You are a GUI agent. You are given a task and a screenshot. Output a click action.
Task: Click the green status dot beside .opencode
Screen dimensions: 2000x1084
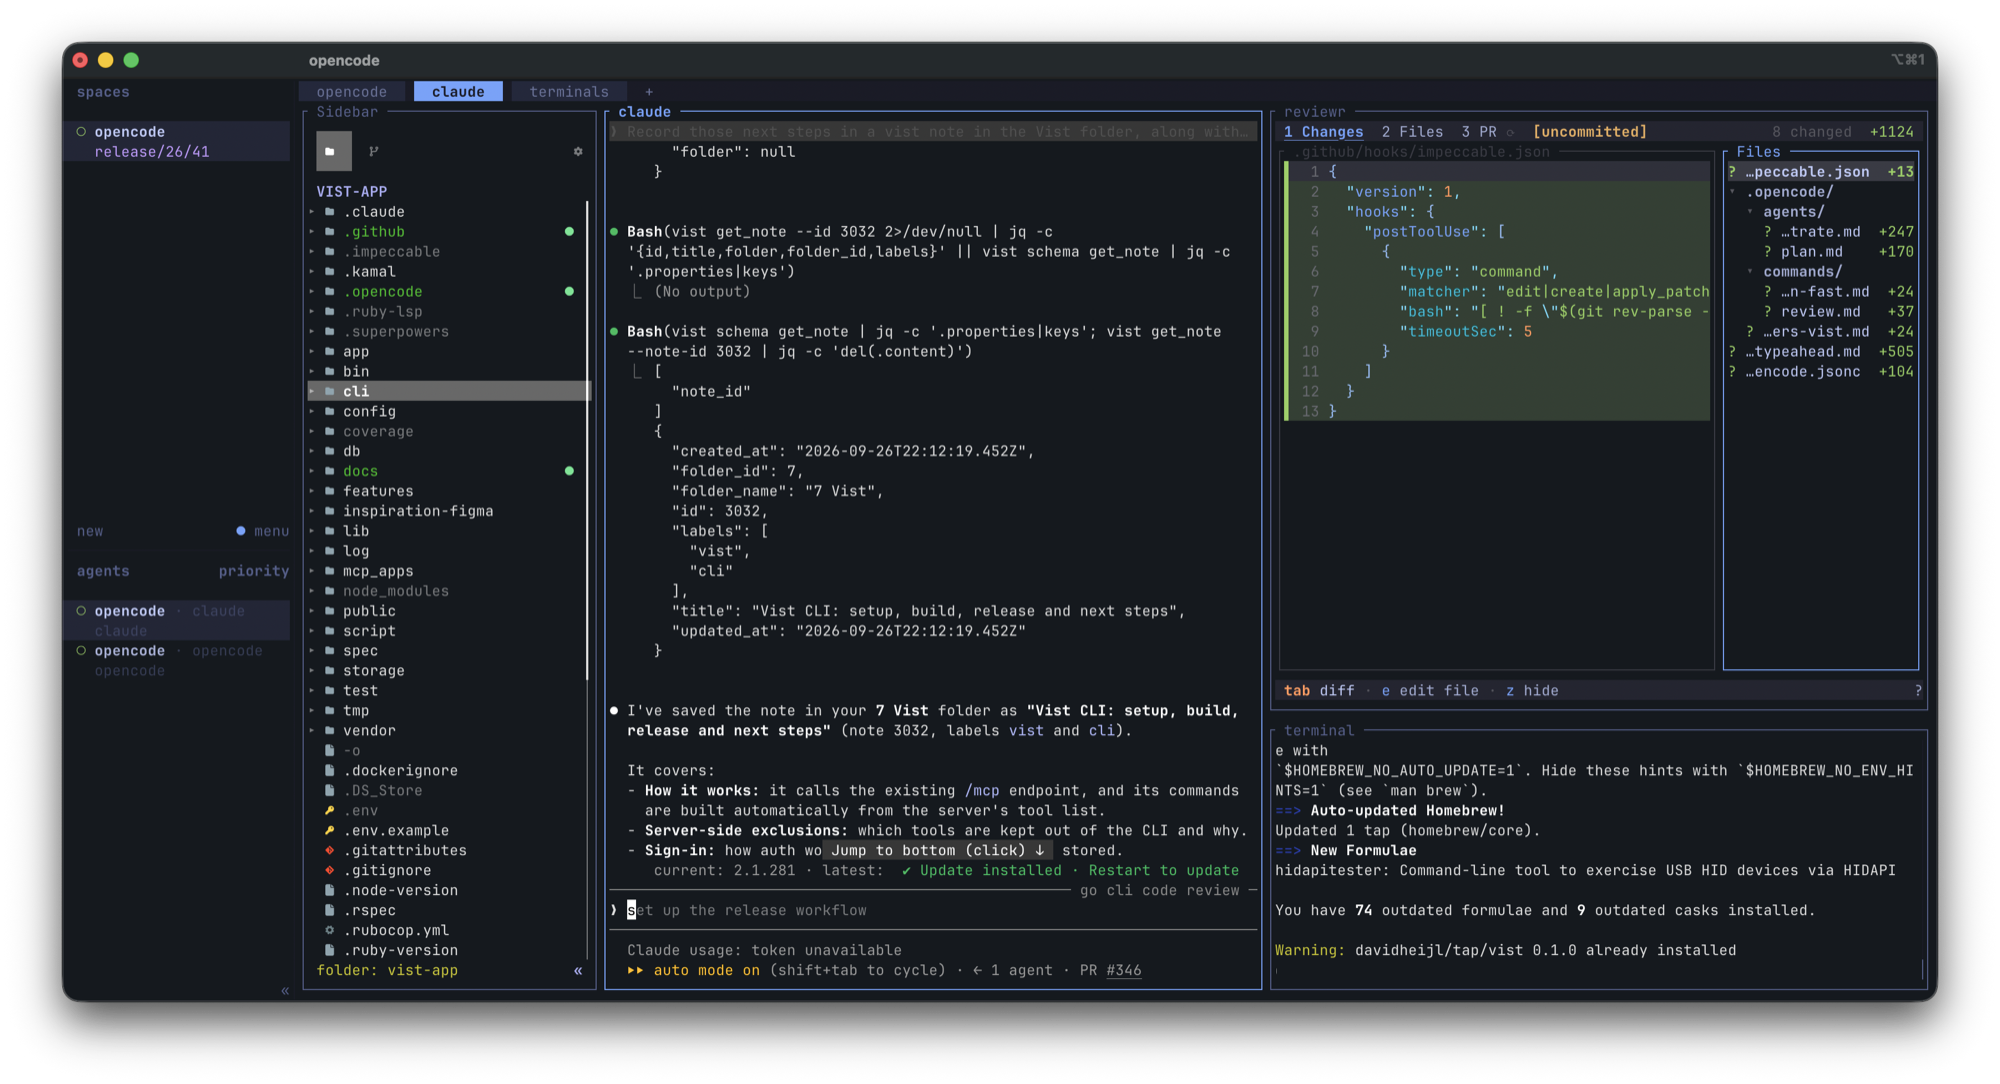pos(569,291)
